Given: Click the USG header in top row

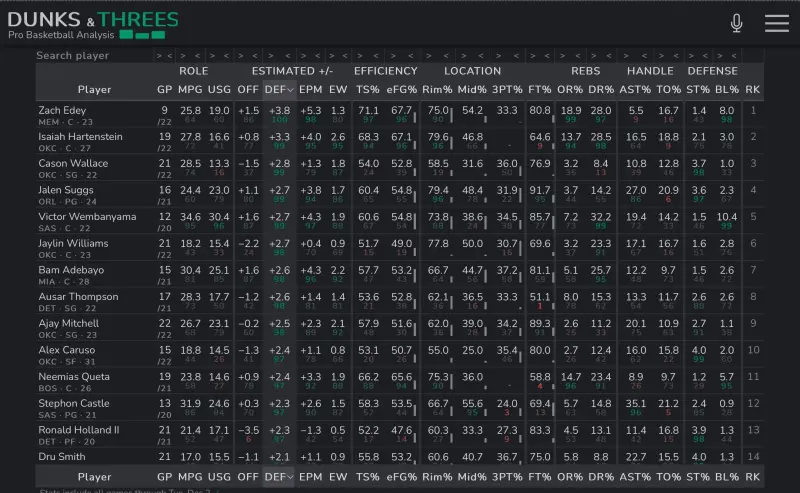Looking at the screenshot, I should click(x=219, y=89).
